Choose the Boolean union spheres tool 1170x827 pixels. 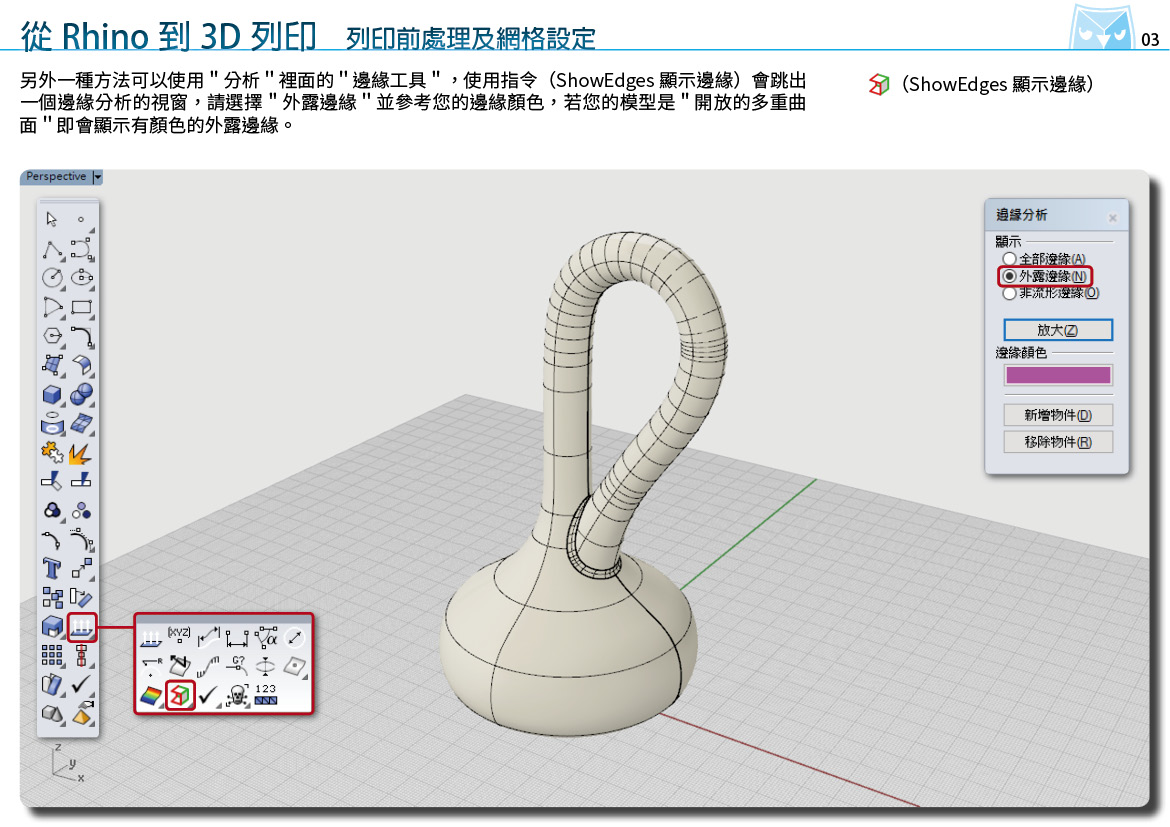[81, 394]
